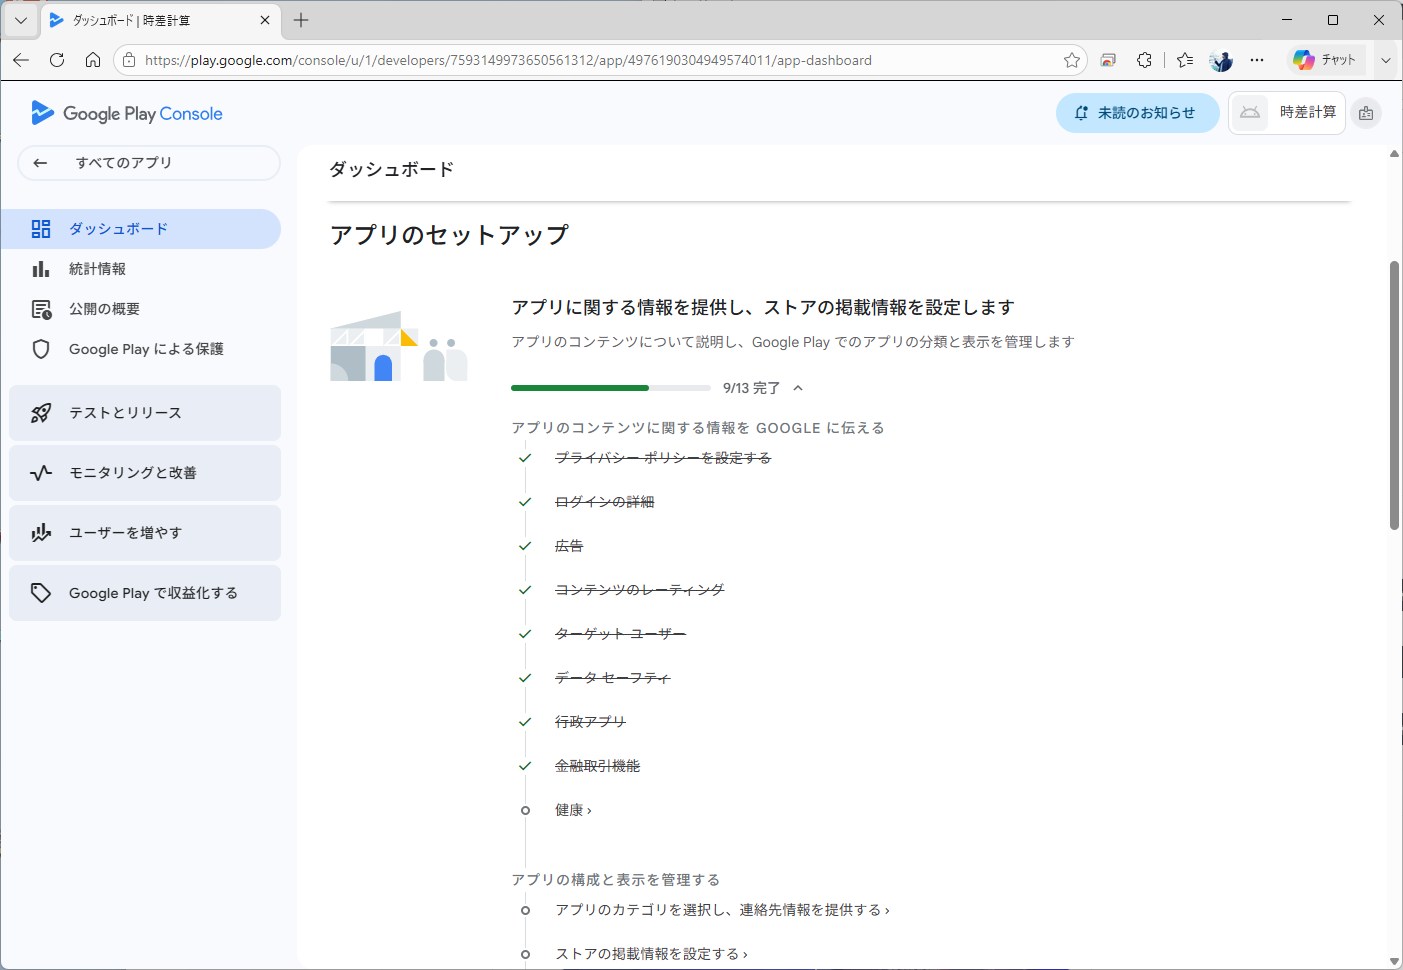Click the 未読のお知らせ button
Screen dimensions: 1403x970
point(1137,113)
